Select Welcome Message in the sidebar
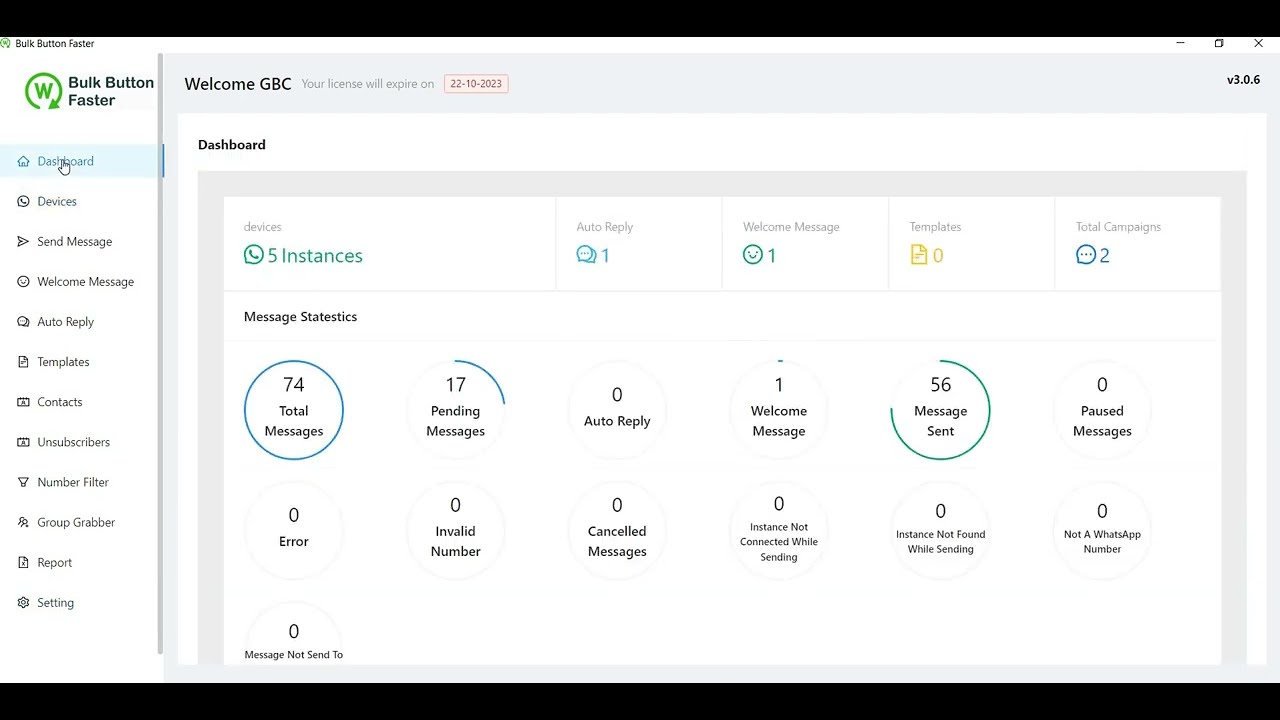Viewport: 1280px width, 720px height. [x=81, y=281]
